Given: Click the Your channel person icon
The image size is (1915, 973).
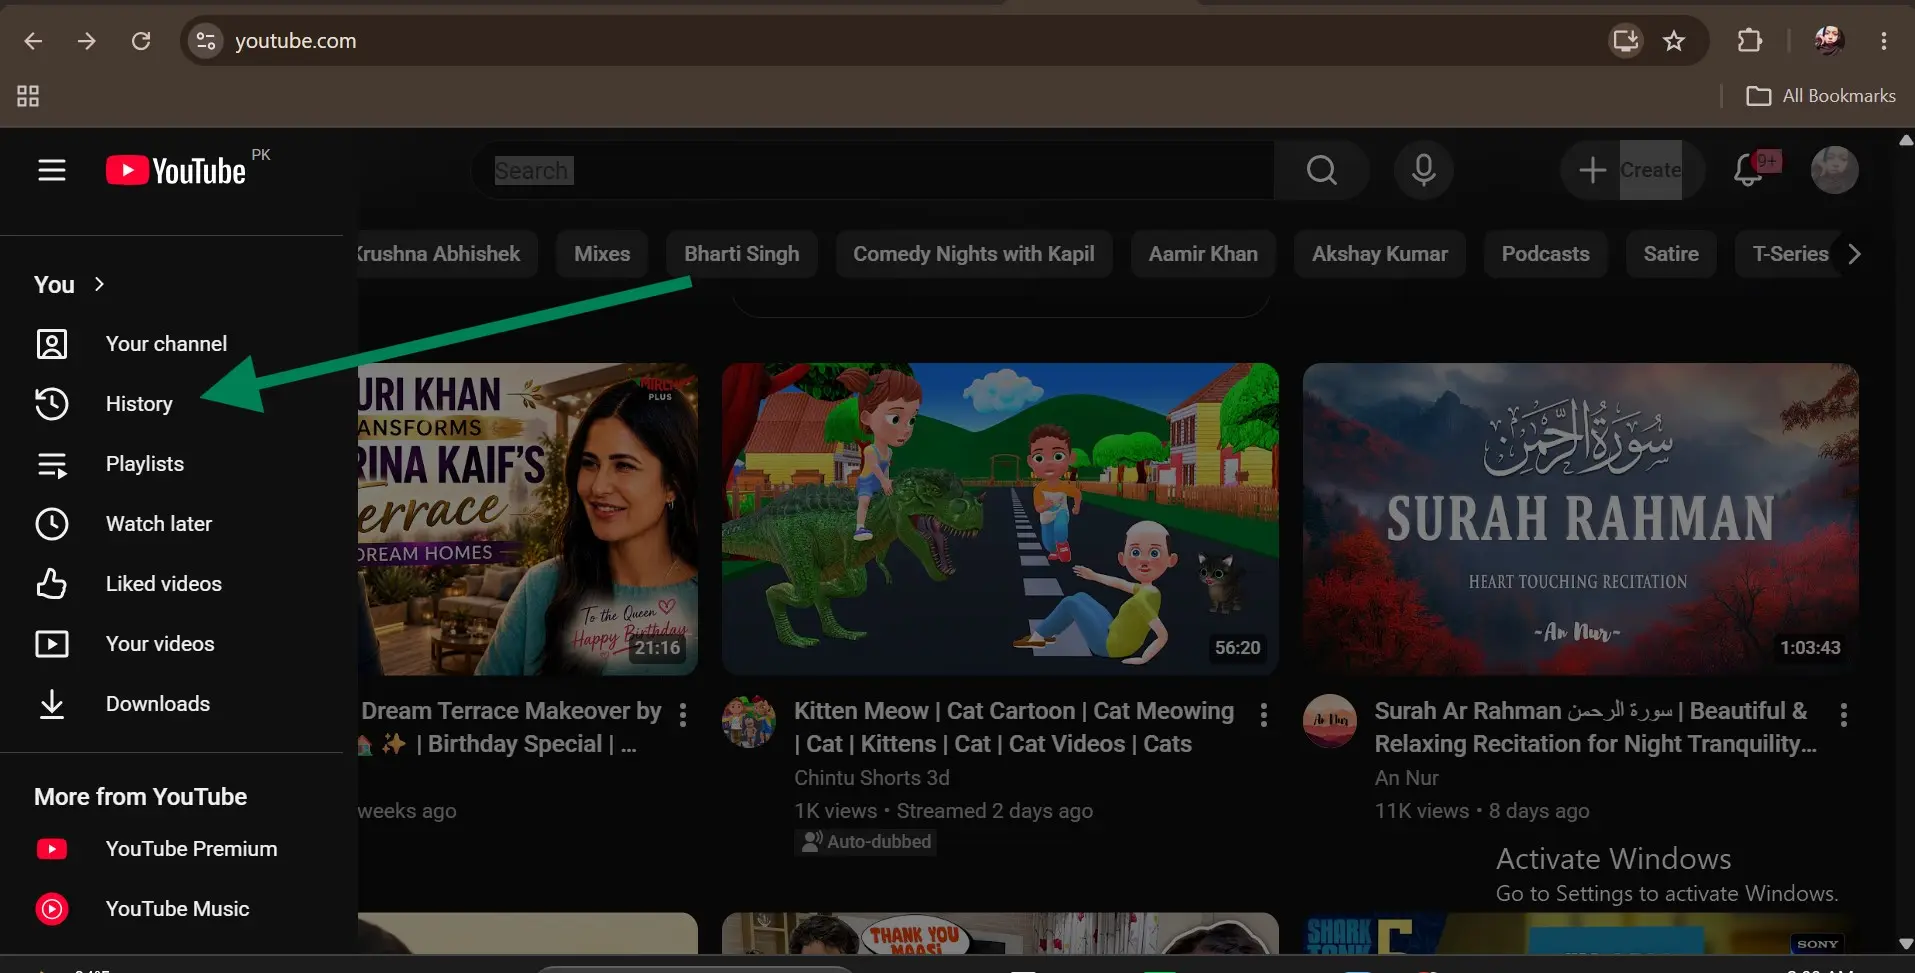Looking at the screenshot, I should tap(52, 344).
